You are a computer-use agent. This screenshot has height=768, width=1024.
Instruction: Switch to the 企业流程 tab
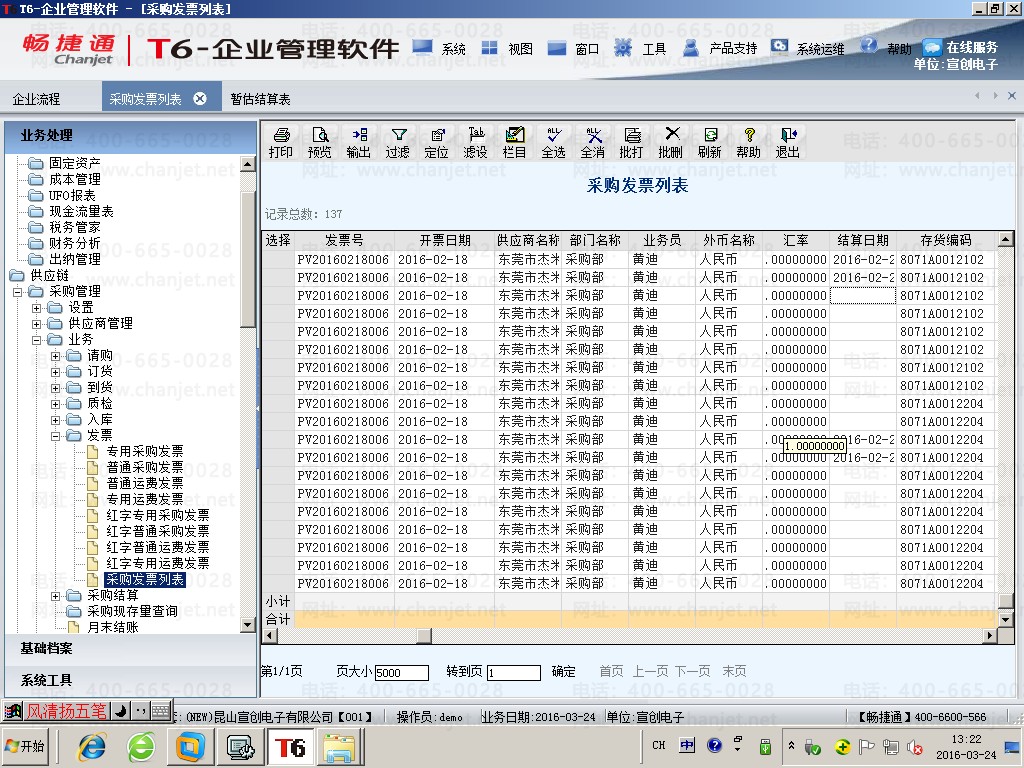[x=37, y=99]
